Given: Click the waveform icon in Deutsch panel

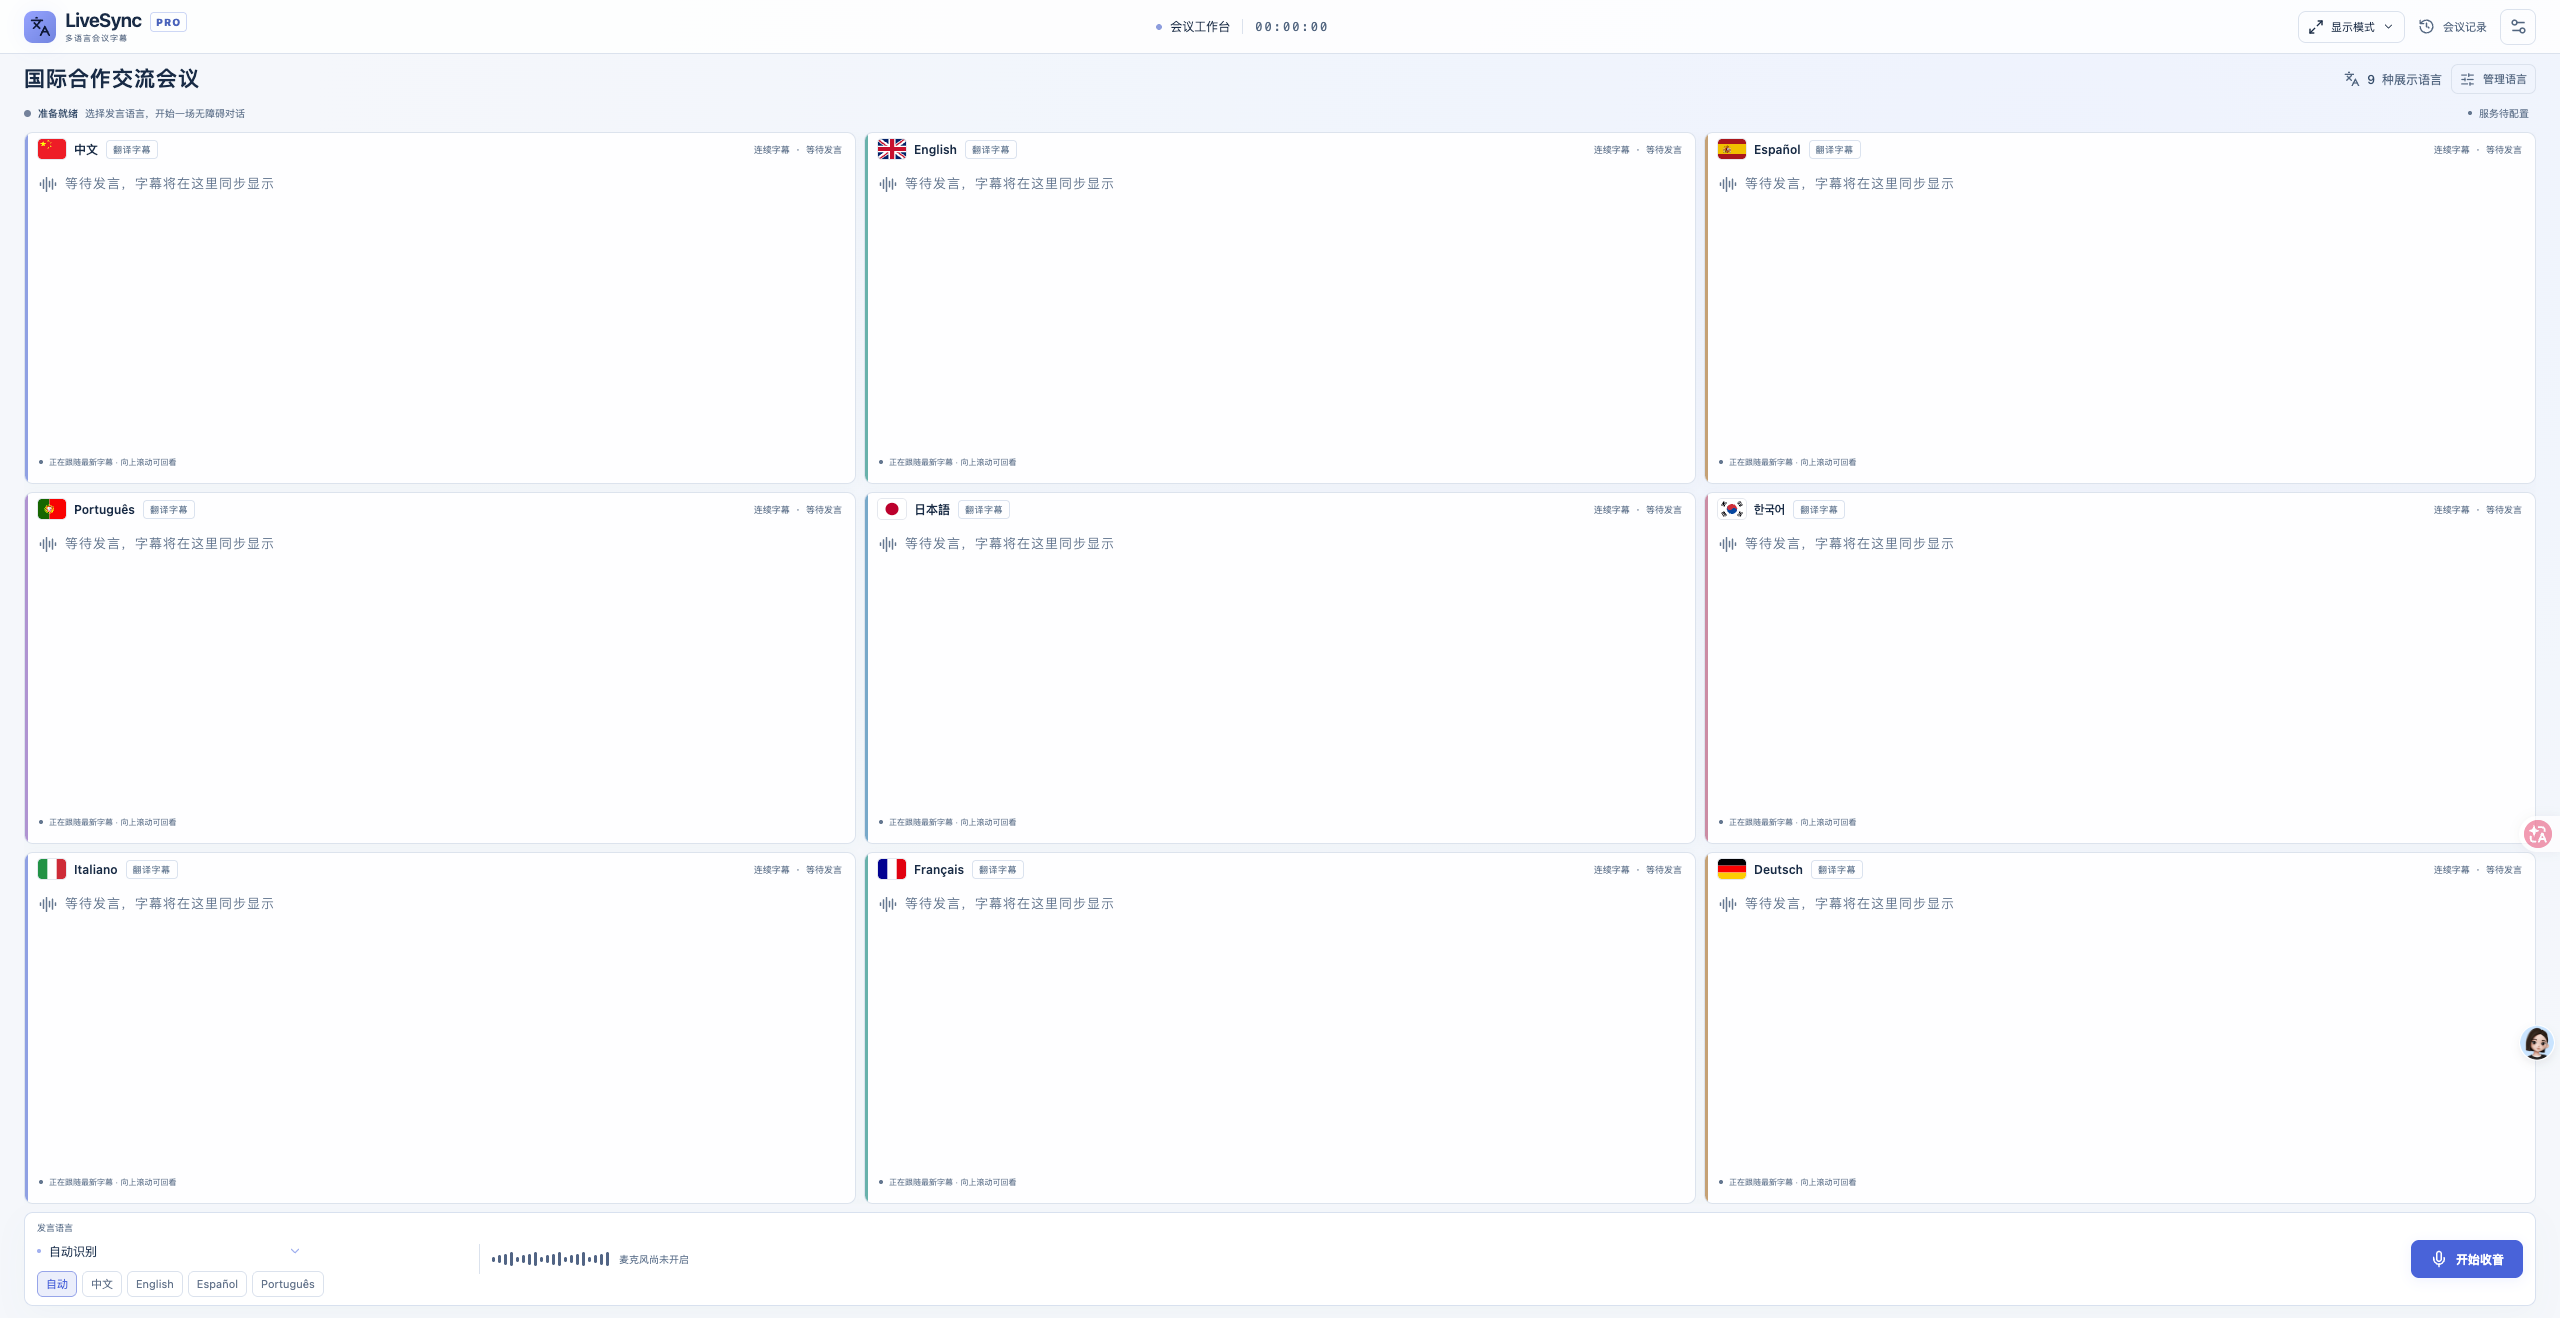Looking at the screenshot, I should pyautogui.click(x=1728, y=904).
